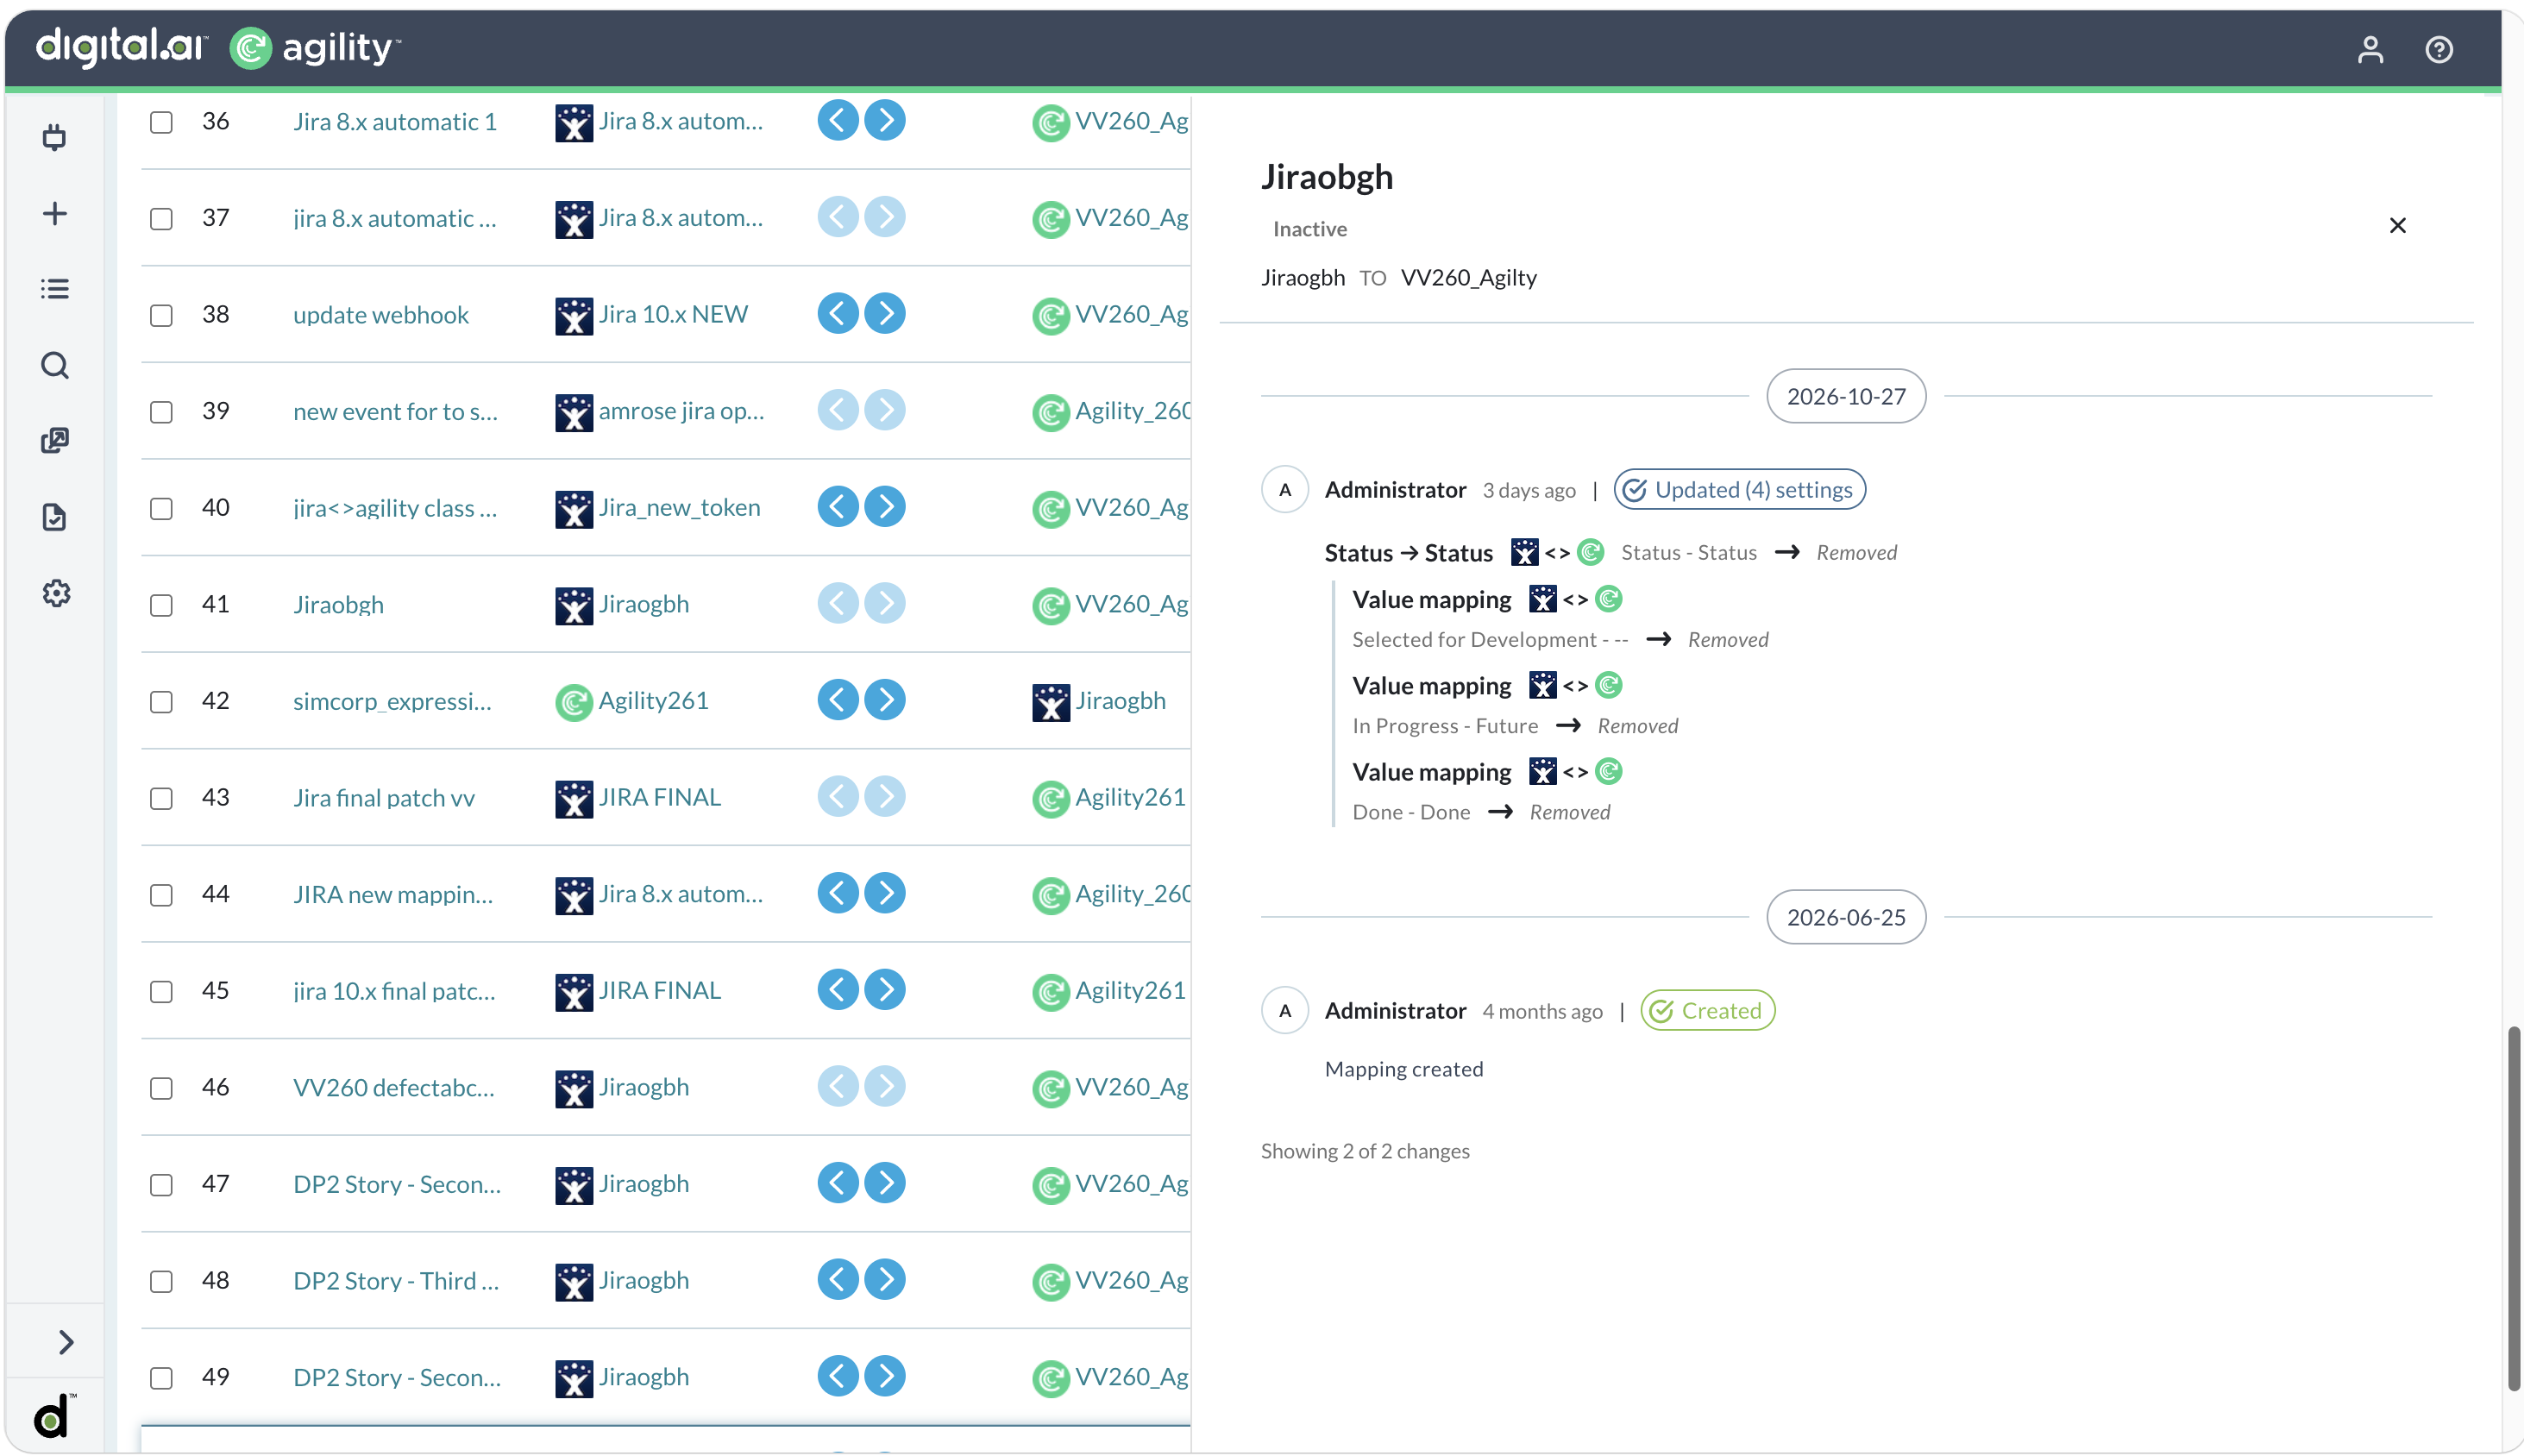The height and width of the screenshot is (1456, 2524).
Task: Click the 'Jiraogbh' target in row 42
Action: 1120,701
